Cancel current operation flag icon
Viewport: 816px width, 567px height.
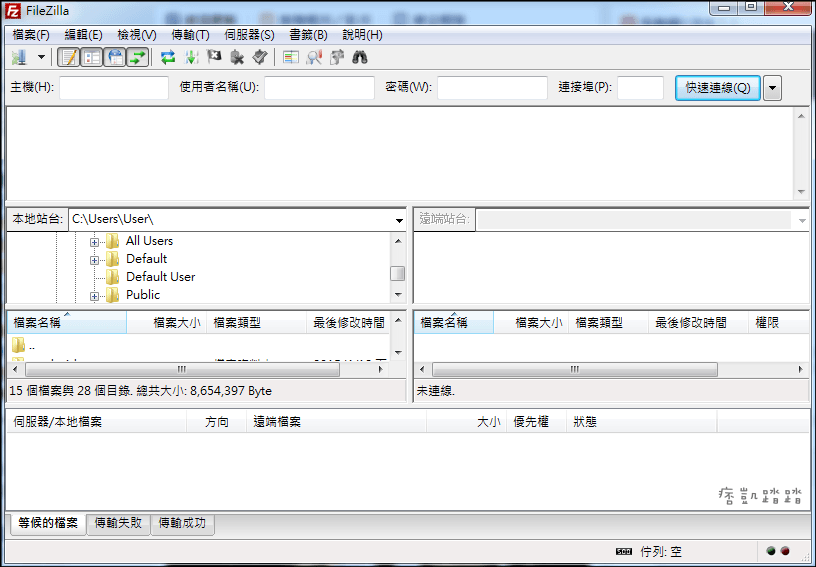[x=214, y=57]
